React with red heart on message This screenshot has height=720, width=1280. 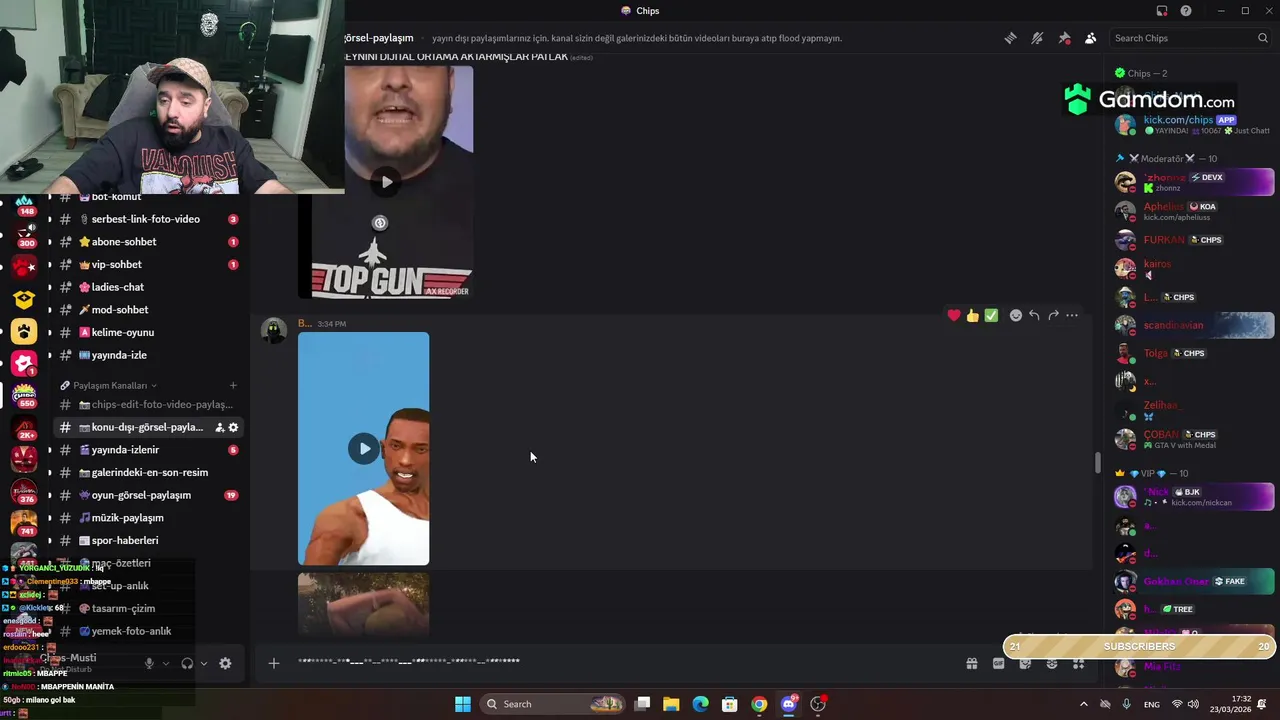(954, 315)
